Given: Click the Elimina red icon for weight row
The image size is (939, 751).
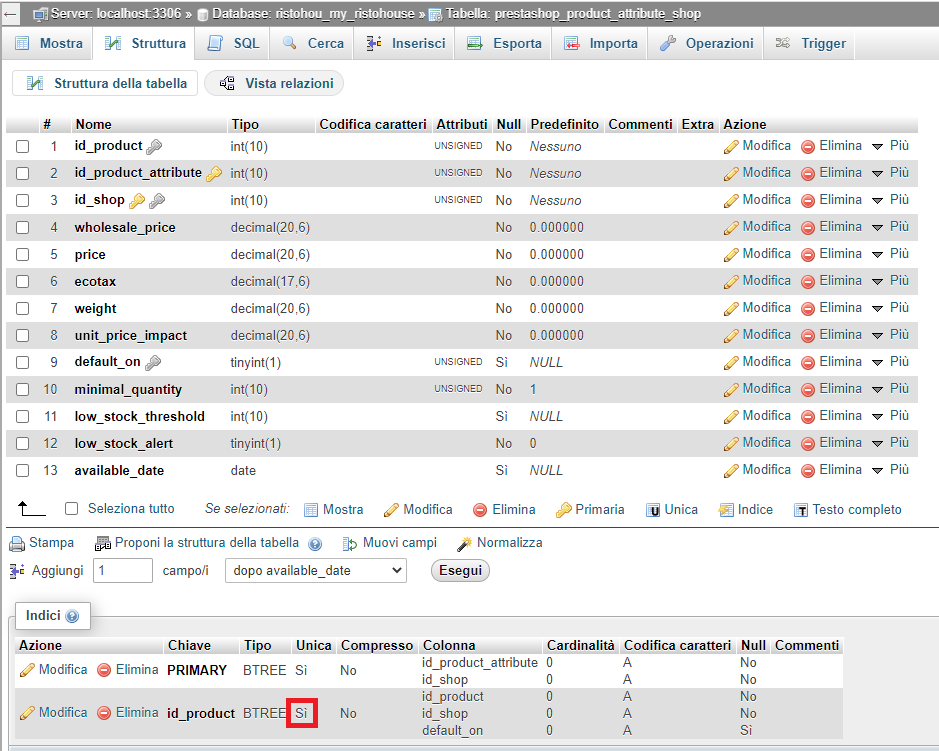Looking at the screenshot, I should tap(808, 308).
